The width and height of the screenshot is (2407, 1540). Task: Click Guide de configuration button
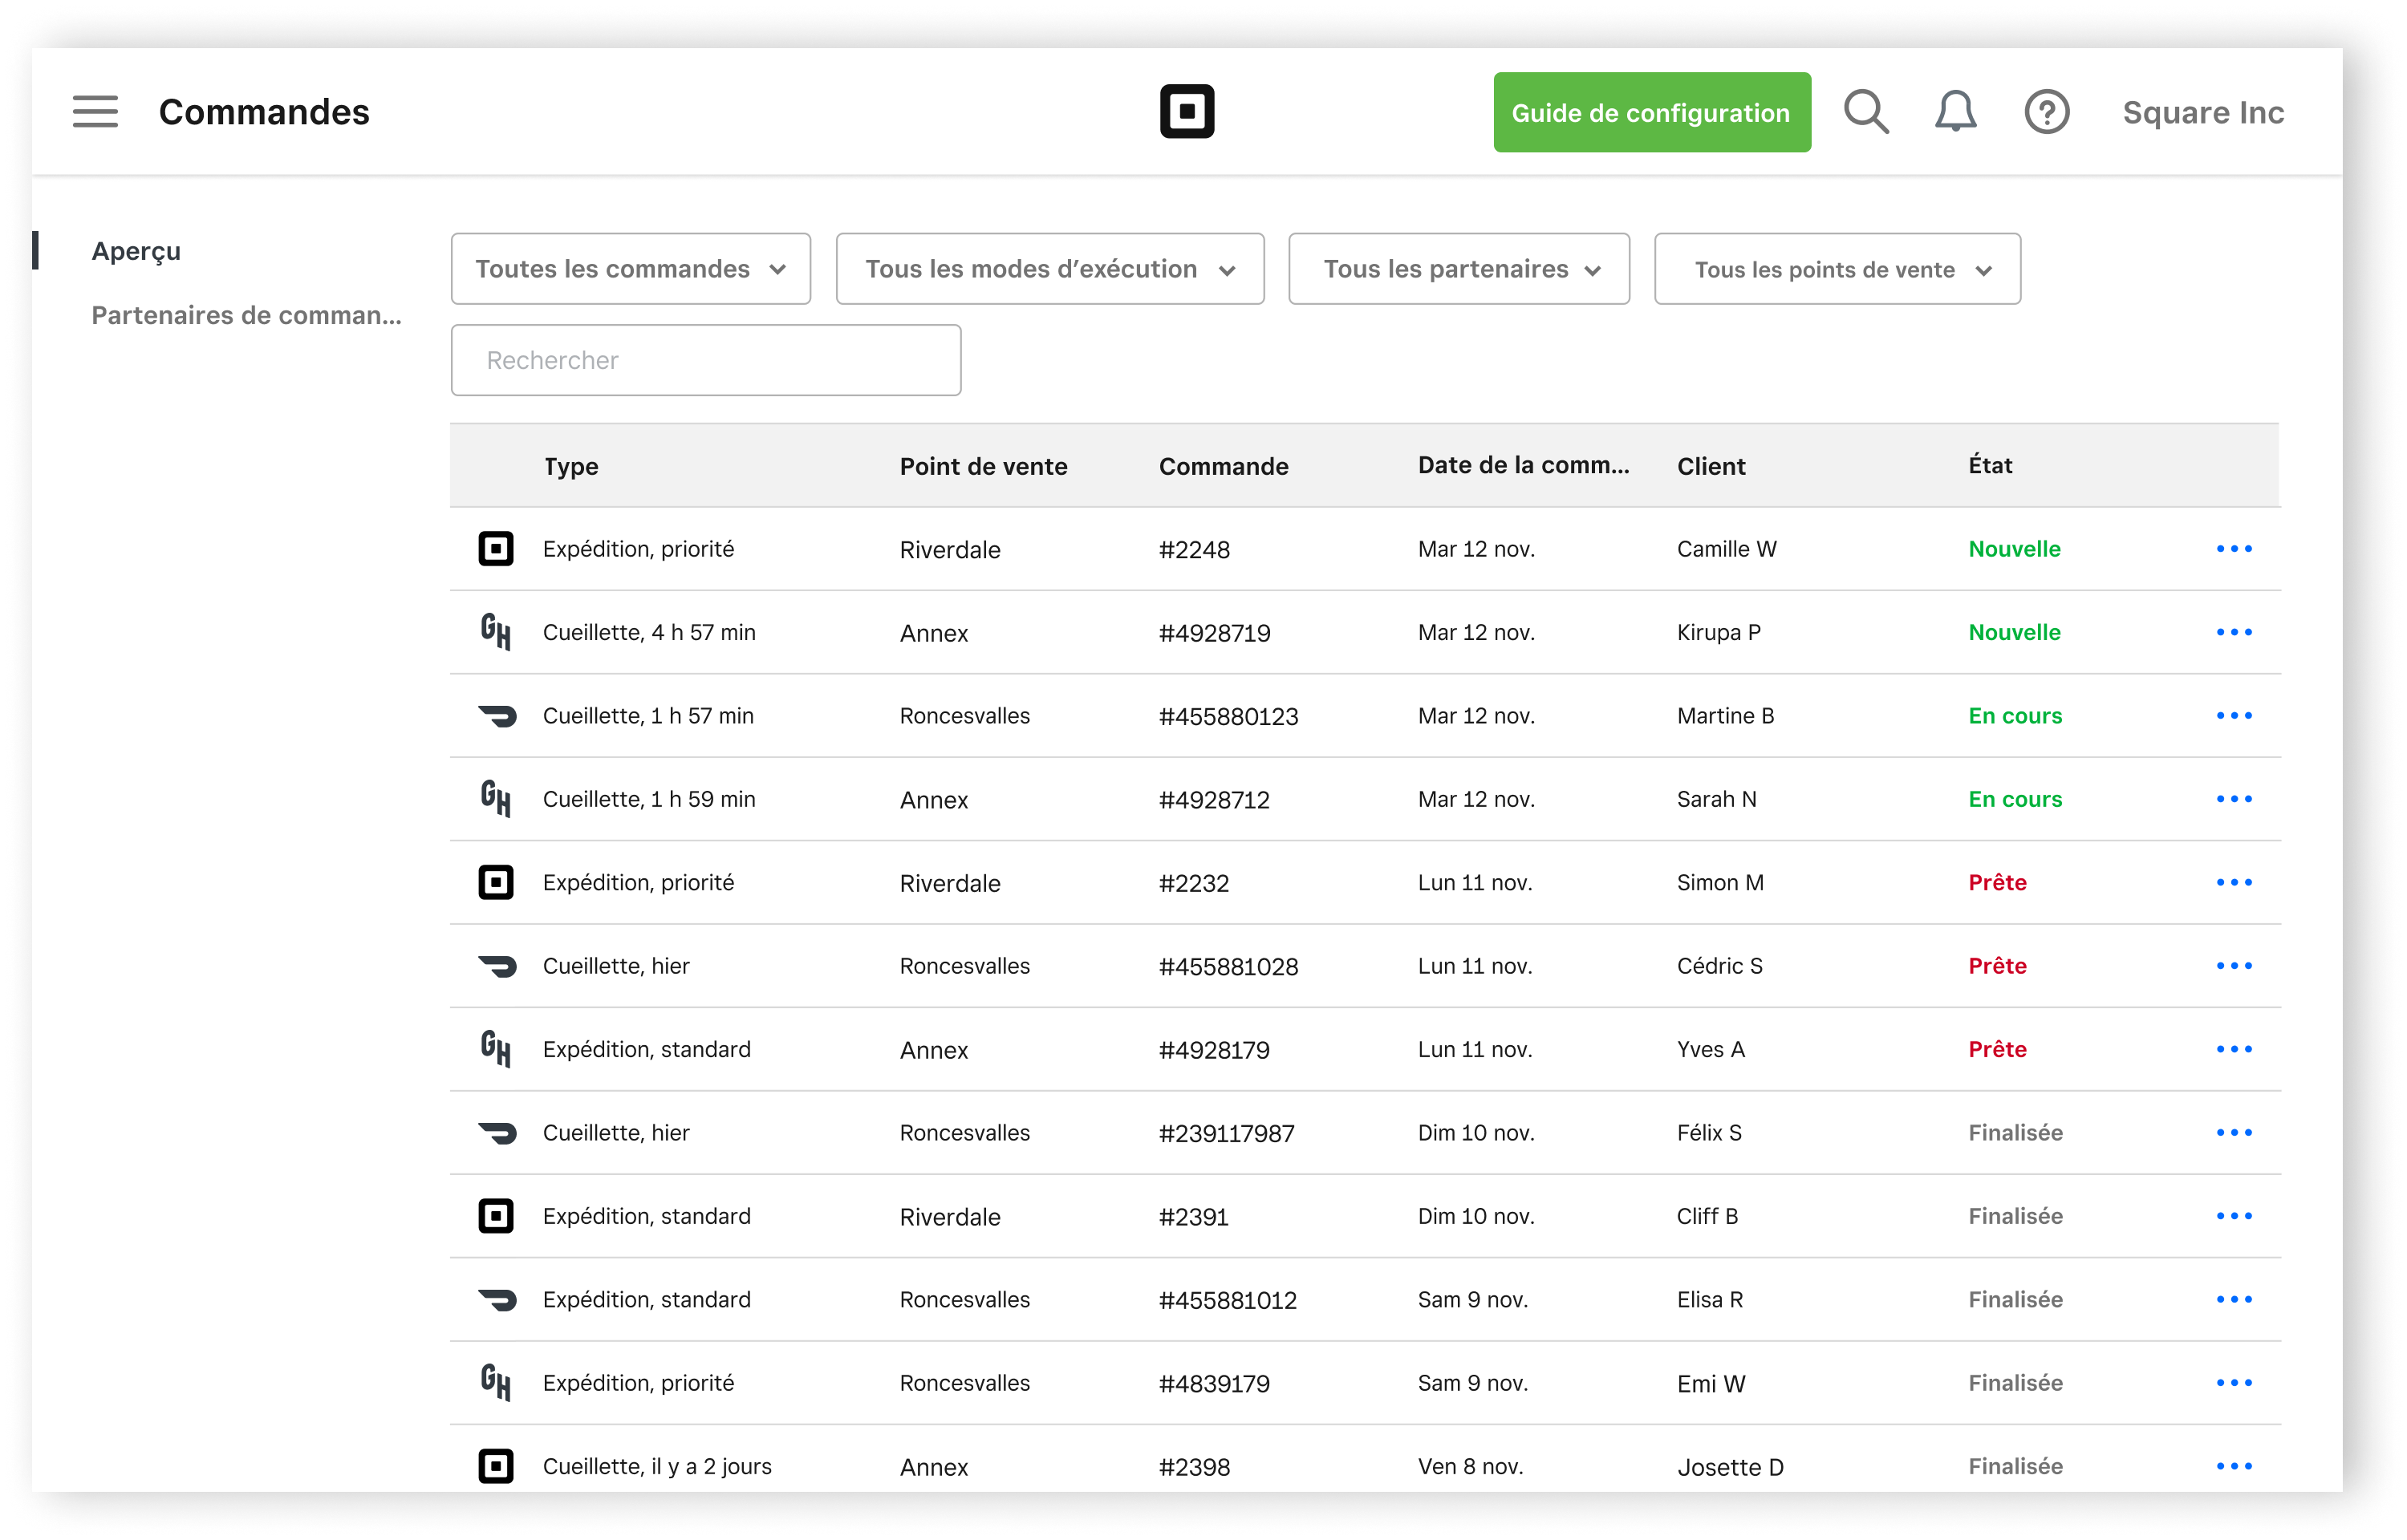[x=1651, y=112]
